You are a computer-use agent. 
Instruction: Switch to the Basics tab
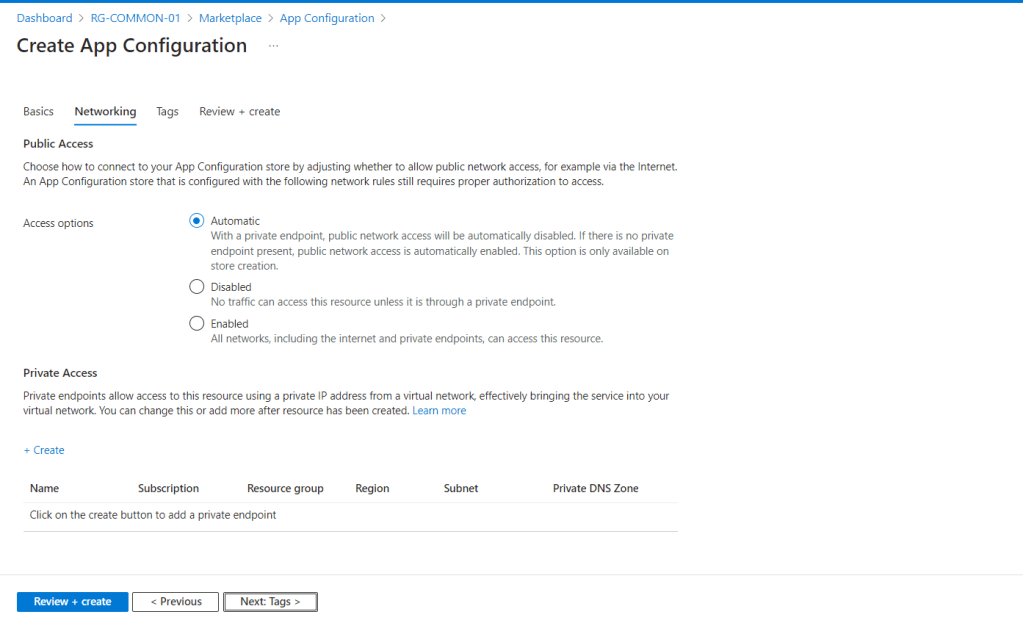tap(38, 111)
